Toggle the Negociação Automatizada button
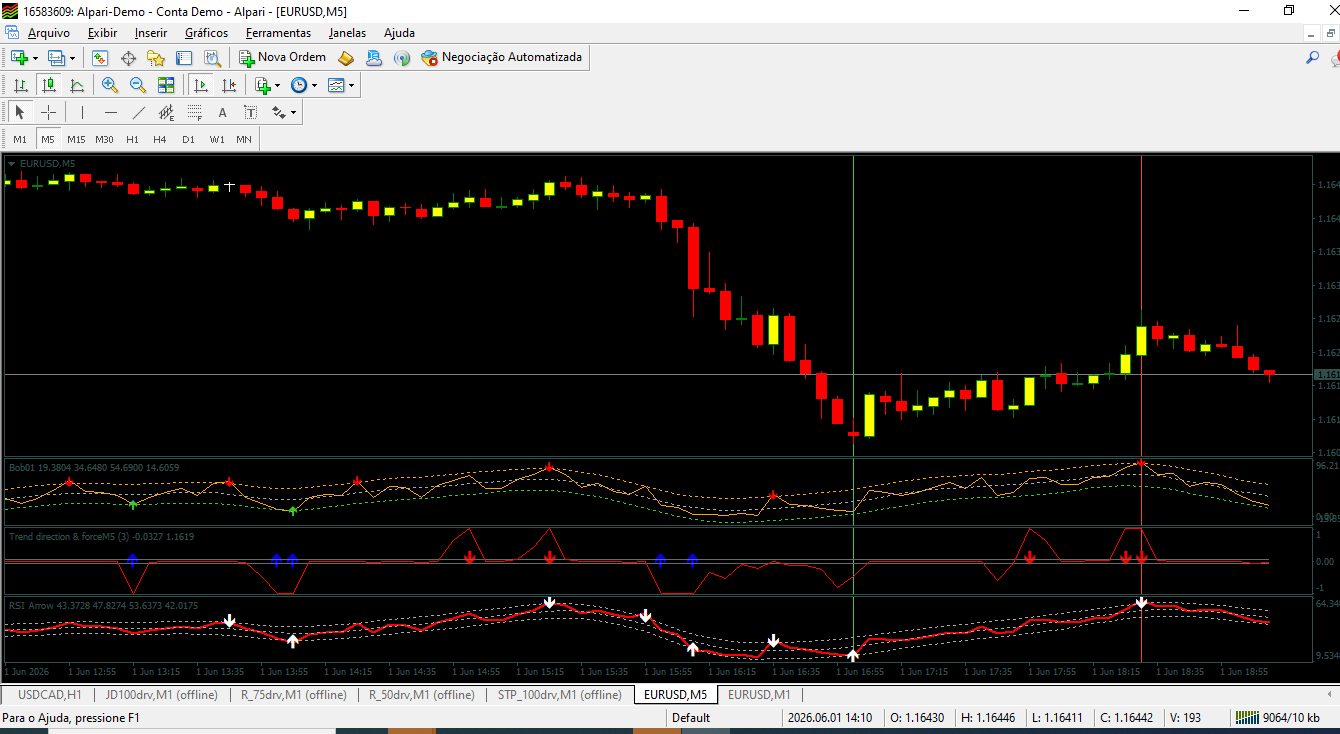The width and height of the screenshot is (1340, 734). pos(502,58)
